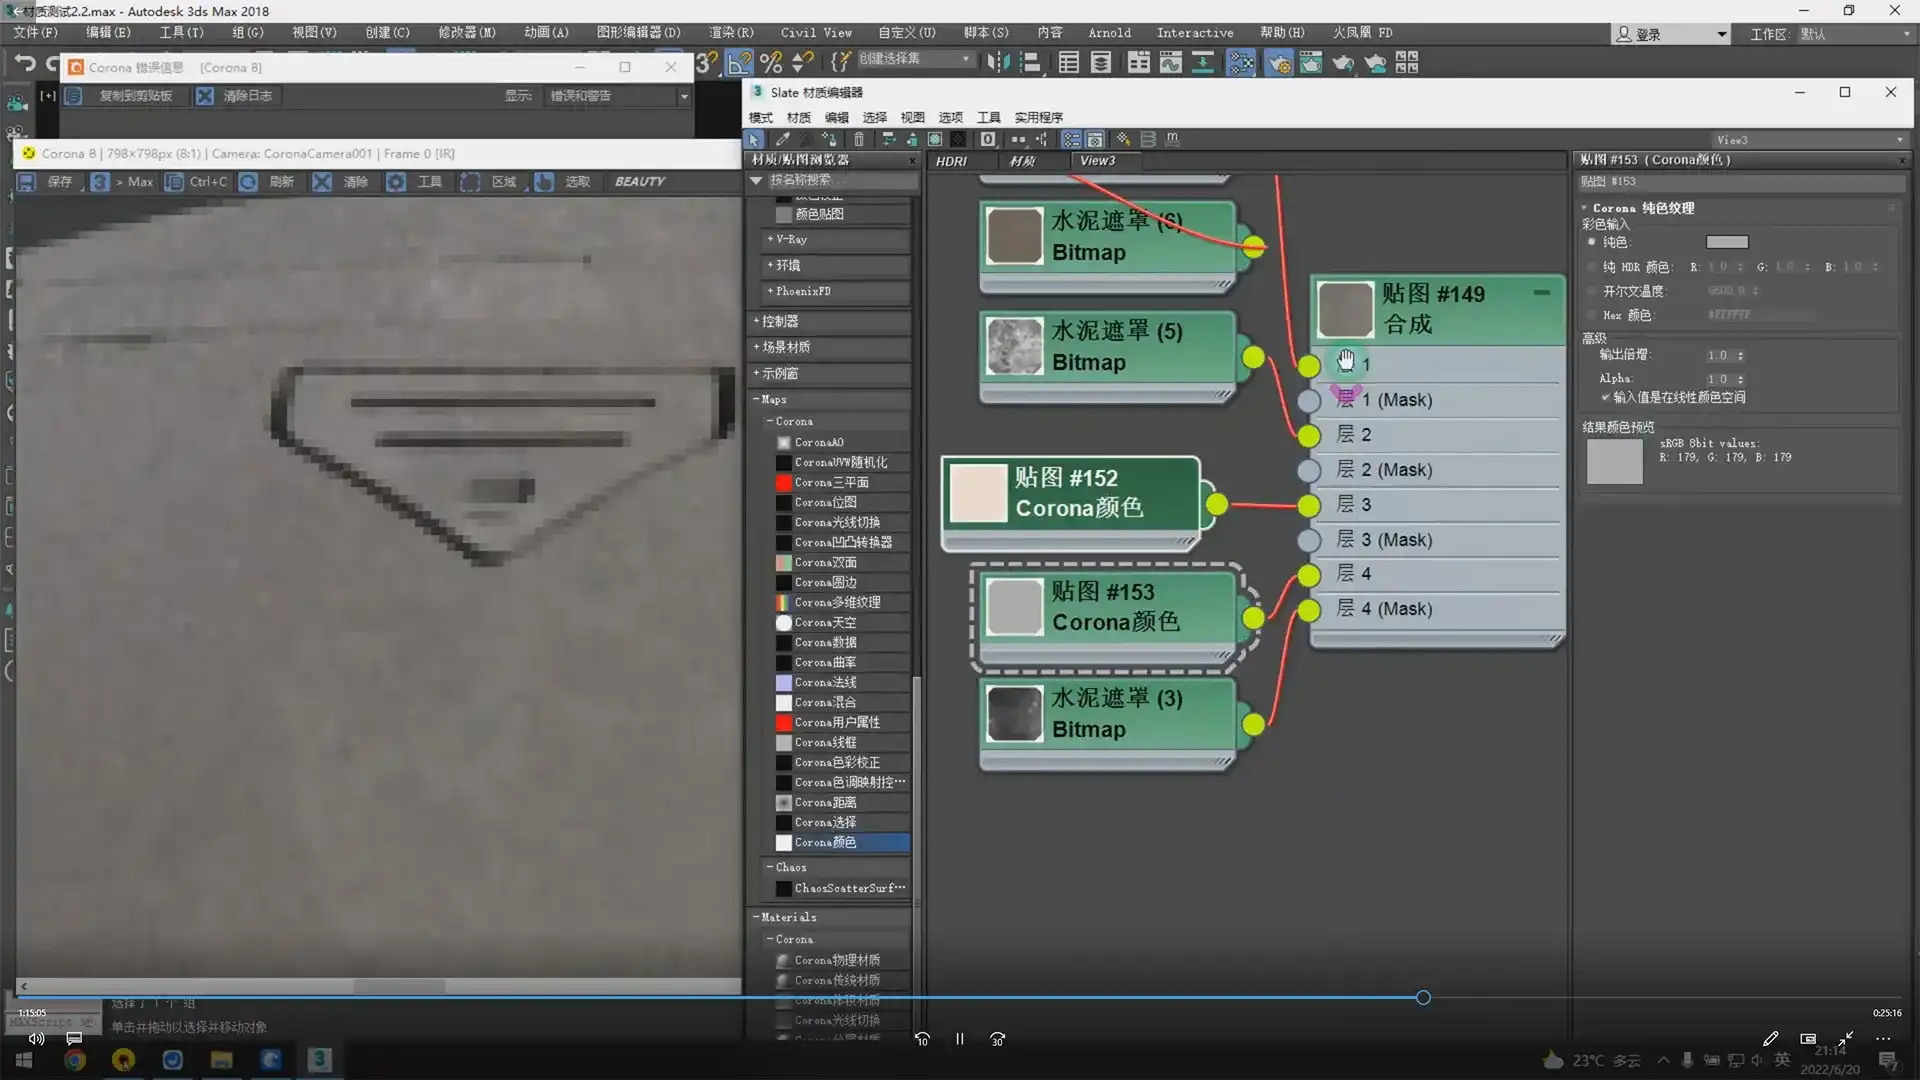
Task: Select the 开尔文温度 radio option
Action: click(x=1592, y=291)
